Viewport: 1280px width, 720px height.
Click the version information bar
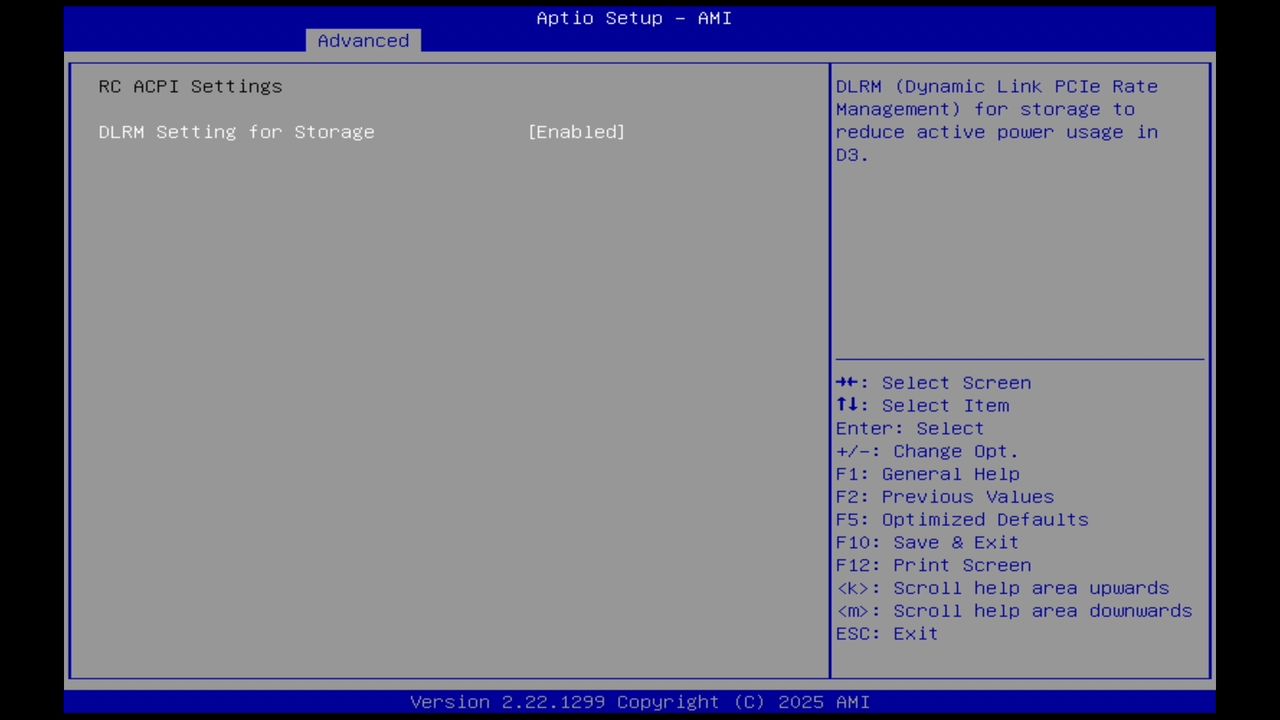pos(639,701)
